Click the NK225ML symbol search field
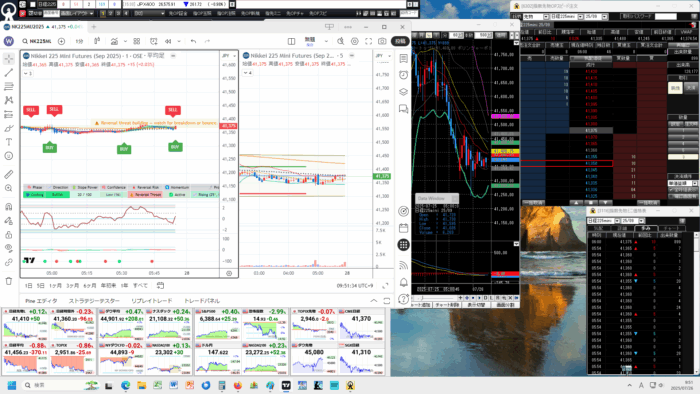 [x=37, y=41]
